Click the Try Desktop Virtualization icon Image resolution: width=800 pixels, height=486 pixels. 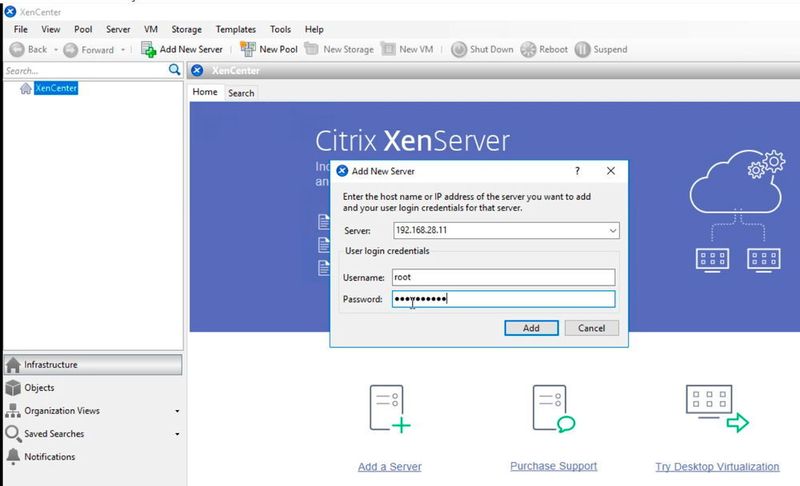click(x=717, y=409)
